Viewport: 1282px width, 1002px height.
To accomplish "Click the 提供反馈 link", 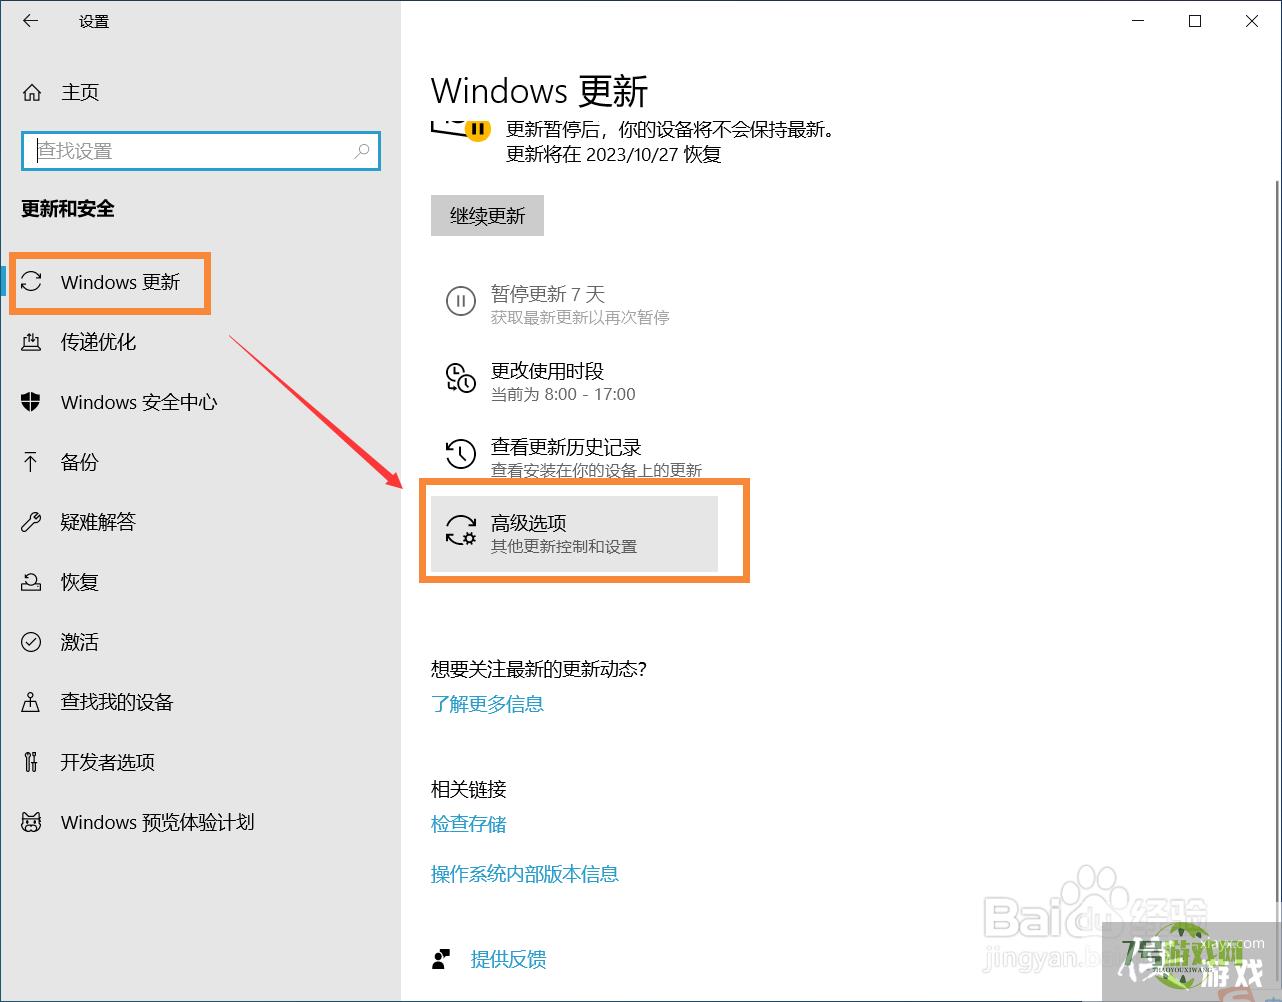I will pos(508,959).
